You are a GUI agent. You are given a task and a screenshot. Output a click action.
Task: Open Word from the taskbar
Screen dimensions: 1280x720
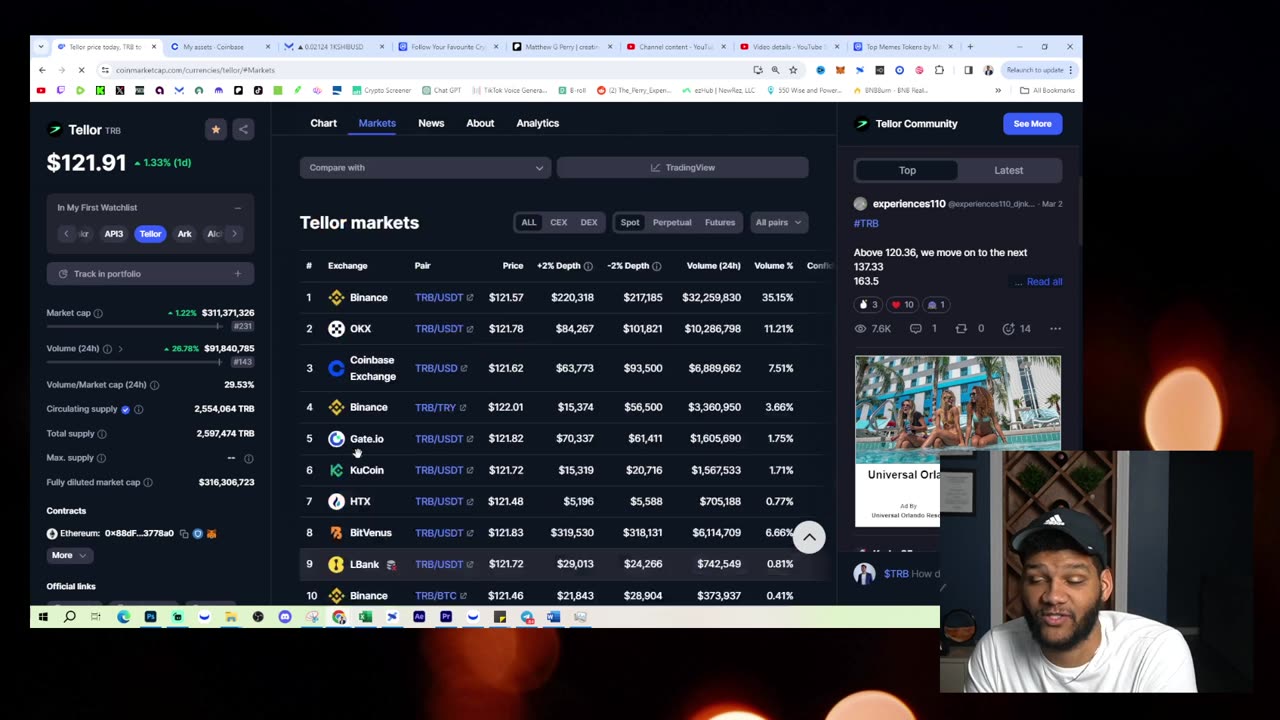[553, 617]
